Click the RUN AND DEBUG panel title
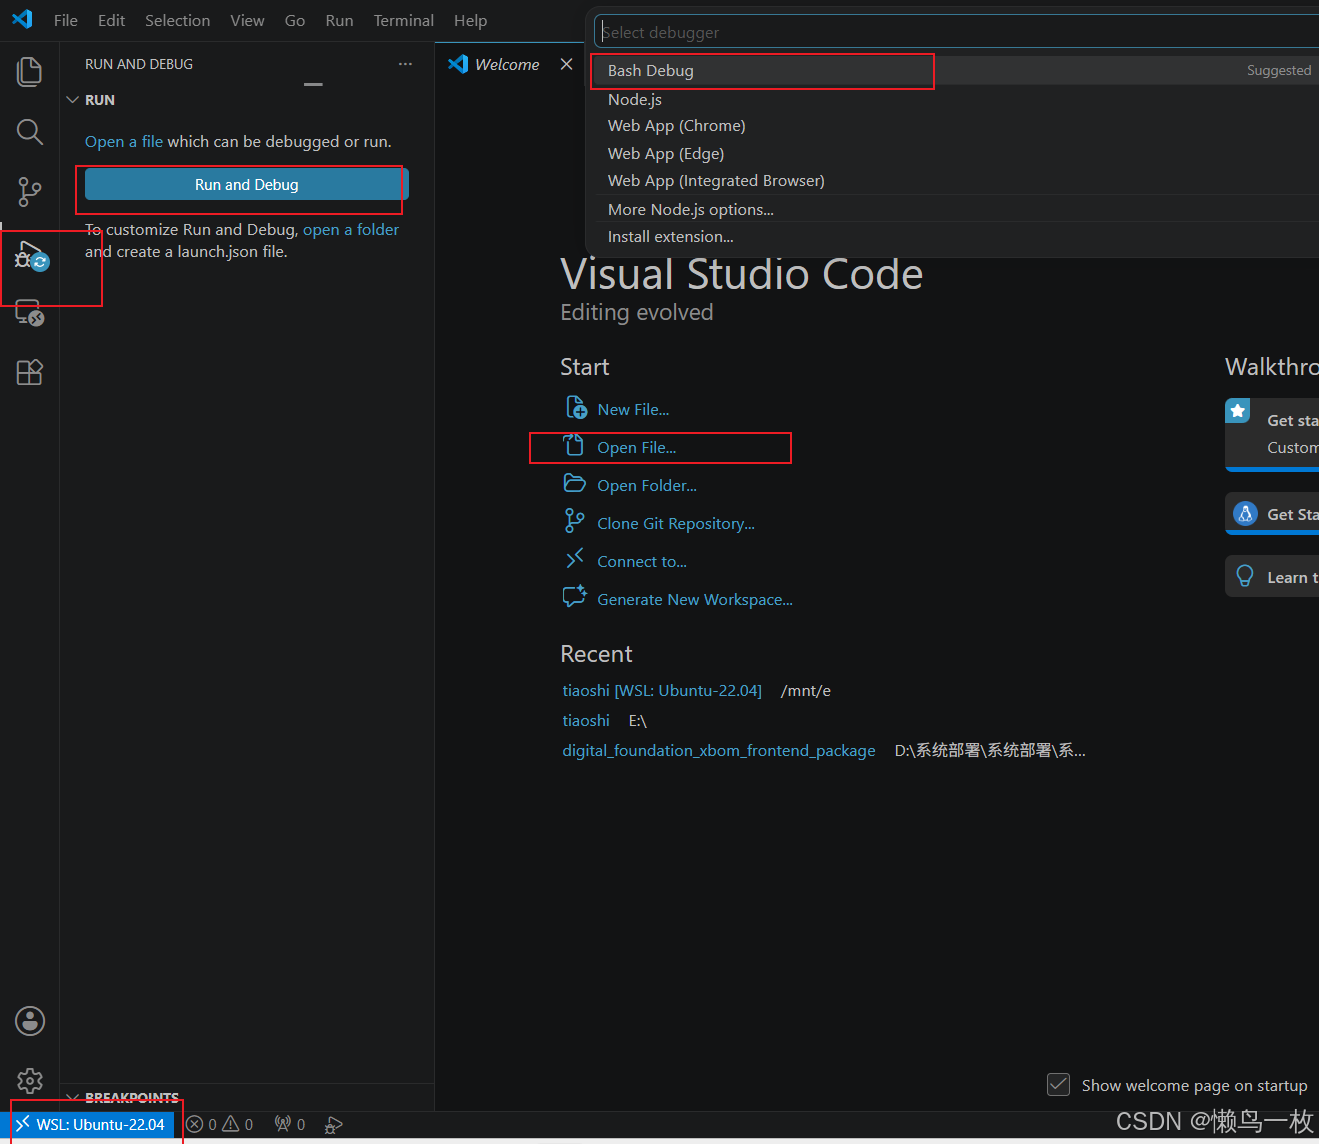1319x1144 pixels. (x=139, y=64)
